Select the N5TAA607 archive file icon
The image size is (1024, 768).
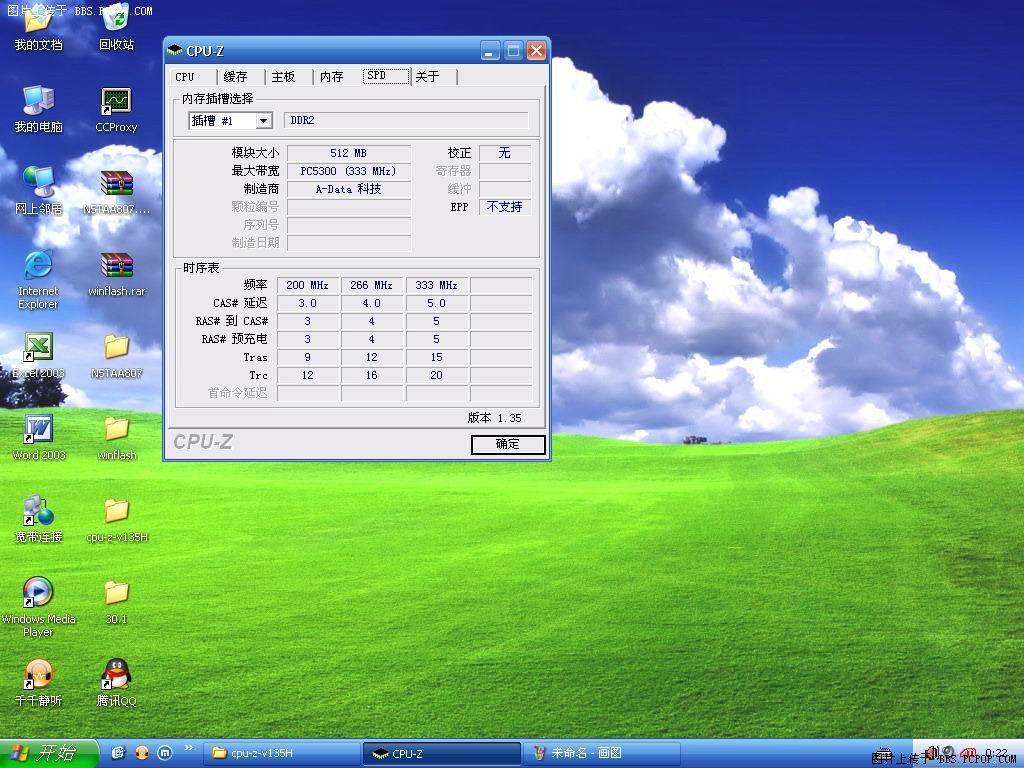click(x=116, y=191)
